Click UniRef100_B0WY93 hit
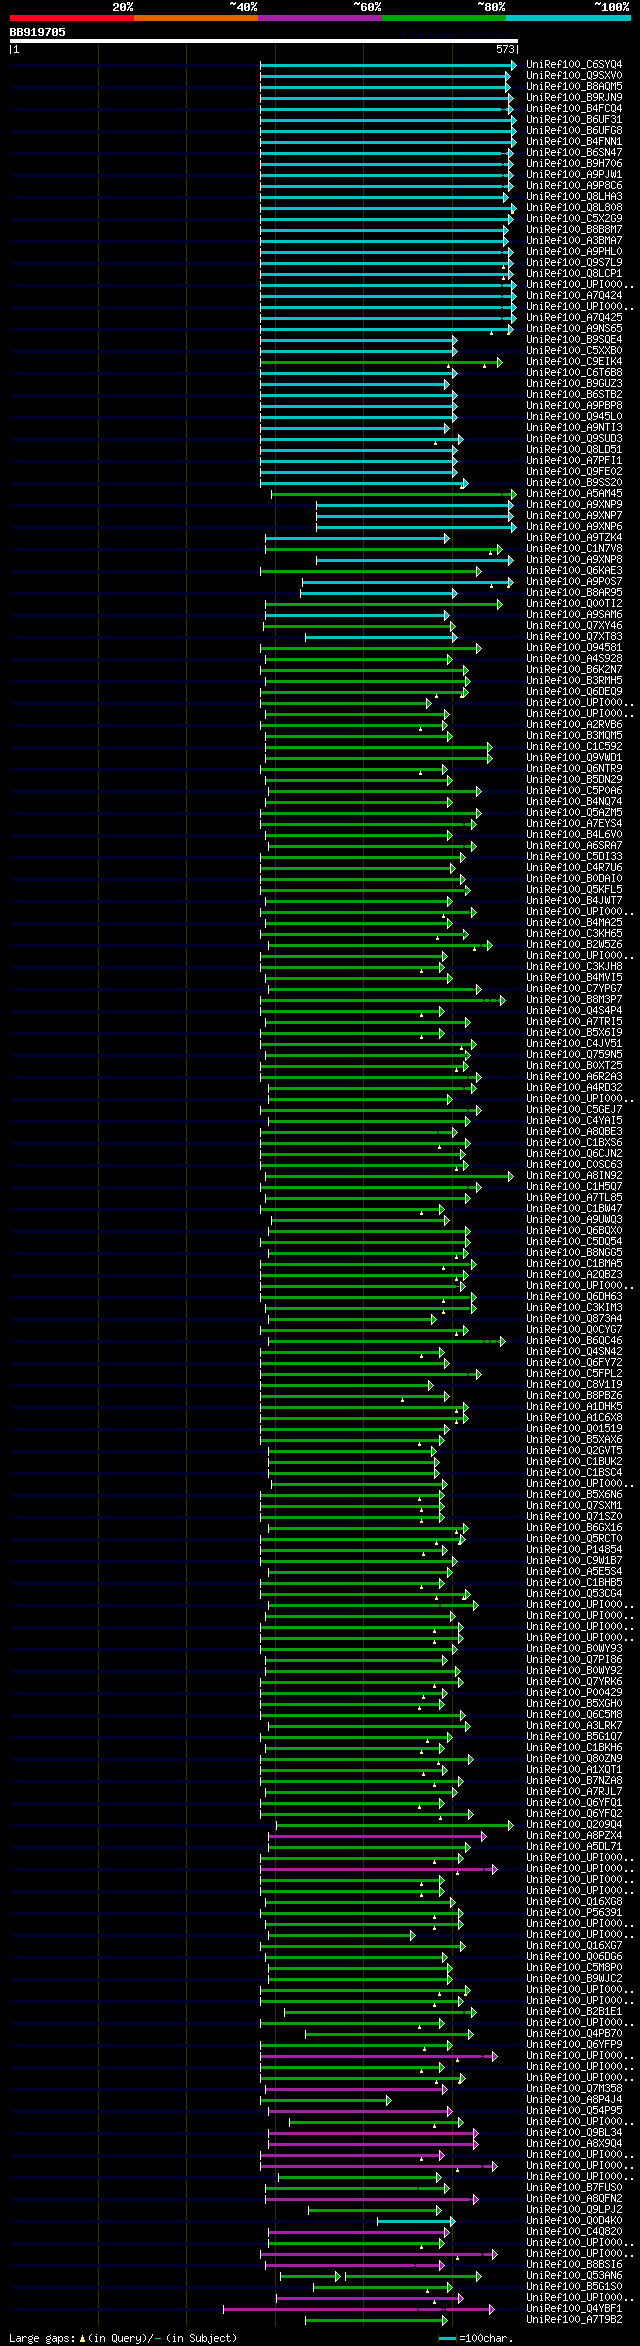 tap(574, 1649)
